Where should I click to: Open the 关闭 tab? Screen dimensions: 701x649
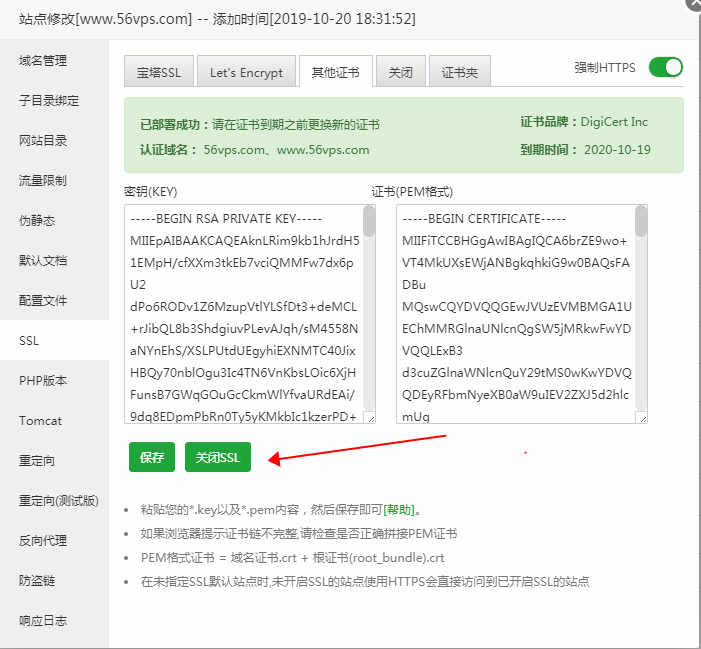click(x=400, y=72)
